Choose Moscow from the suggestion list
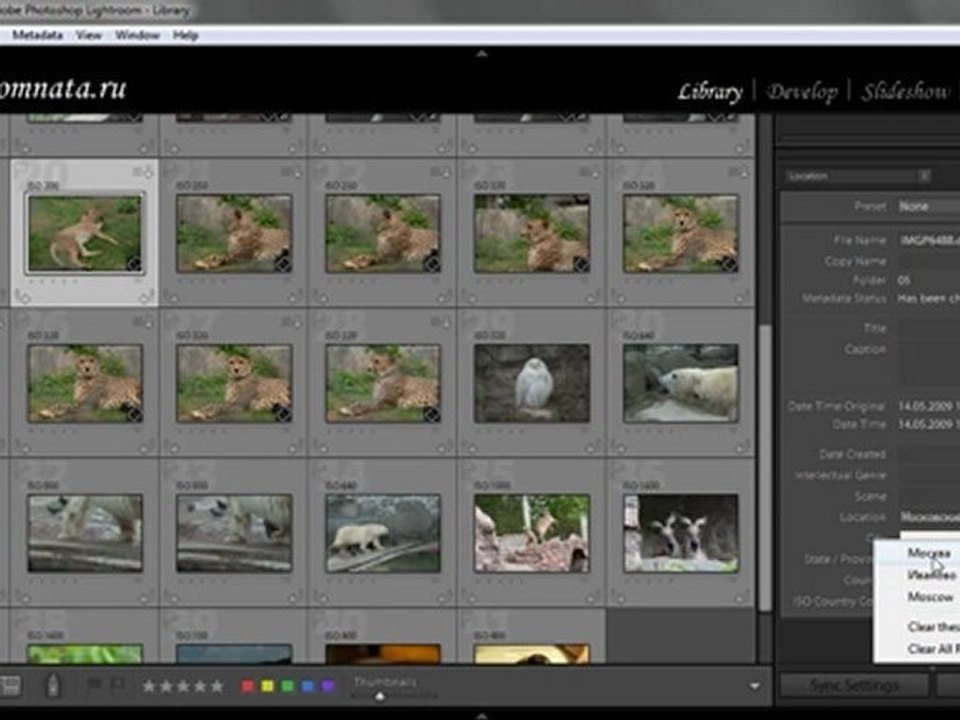 click(930, 597)
